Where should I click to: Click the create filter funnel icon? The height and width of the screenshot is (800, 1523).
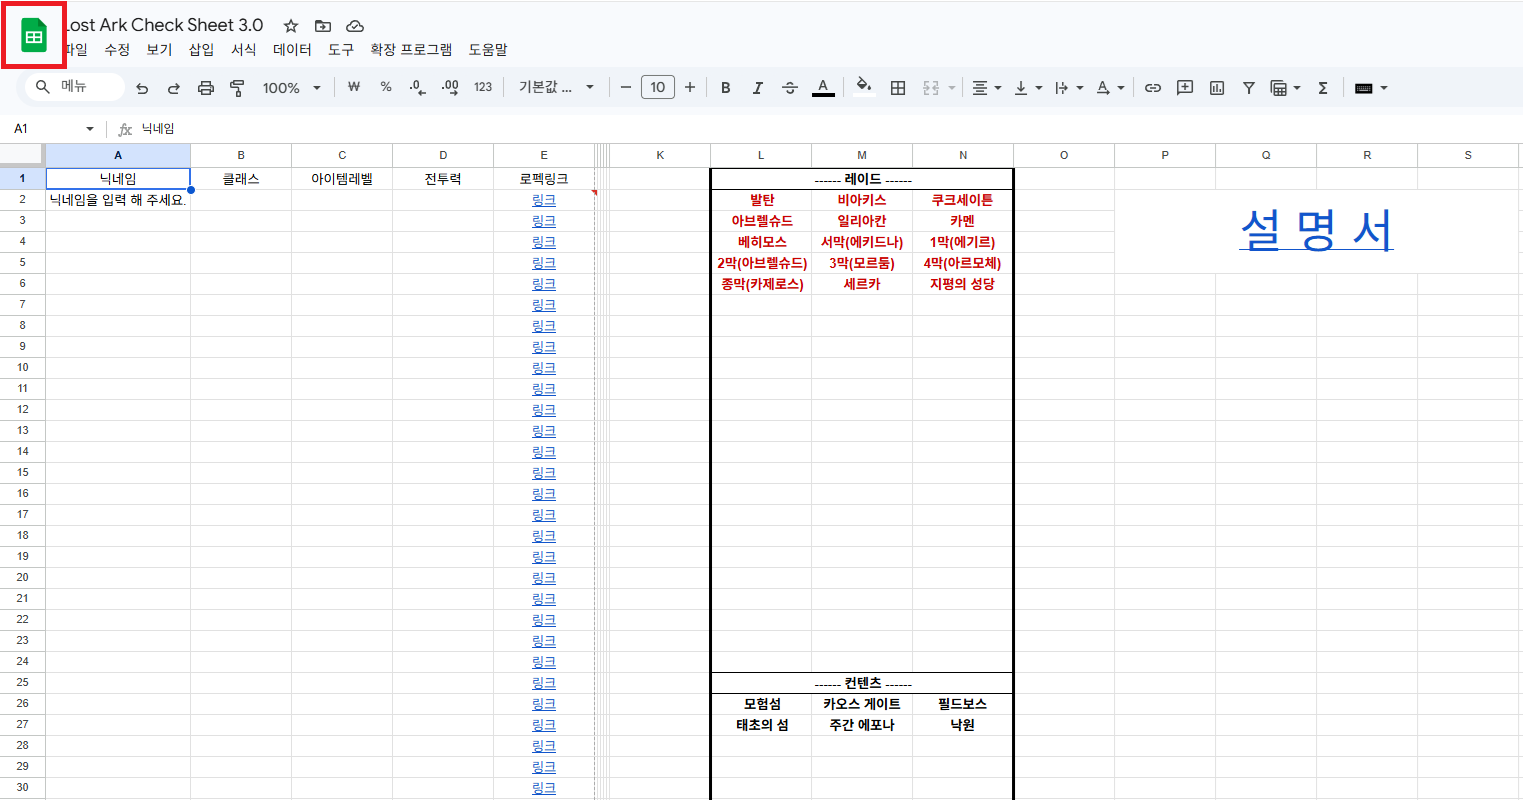click(x=1249, y=88)
